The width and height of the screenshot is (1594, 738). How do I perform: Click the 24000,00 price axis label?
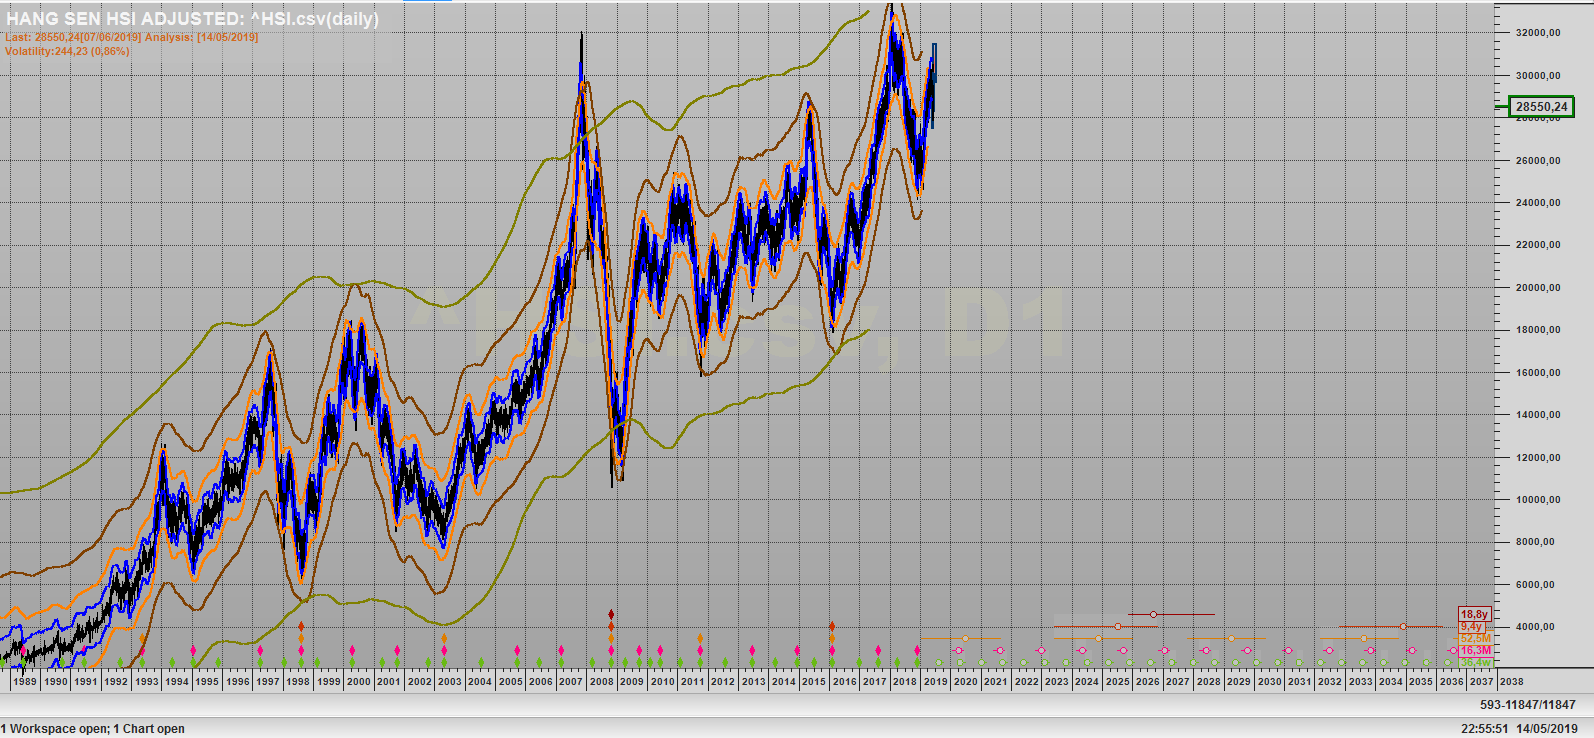pos(1538,203)
